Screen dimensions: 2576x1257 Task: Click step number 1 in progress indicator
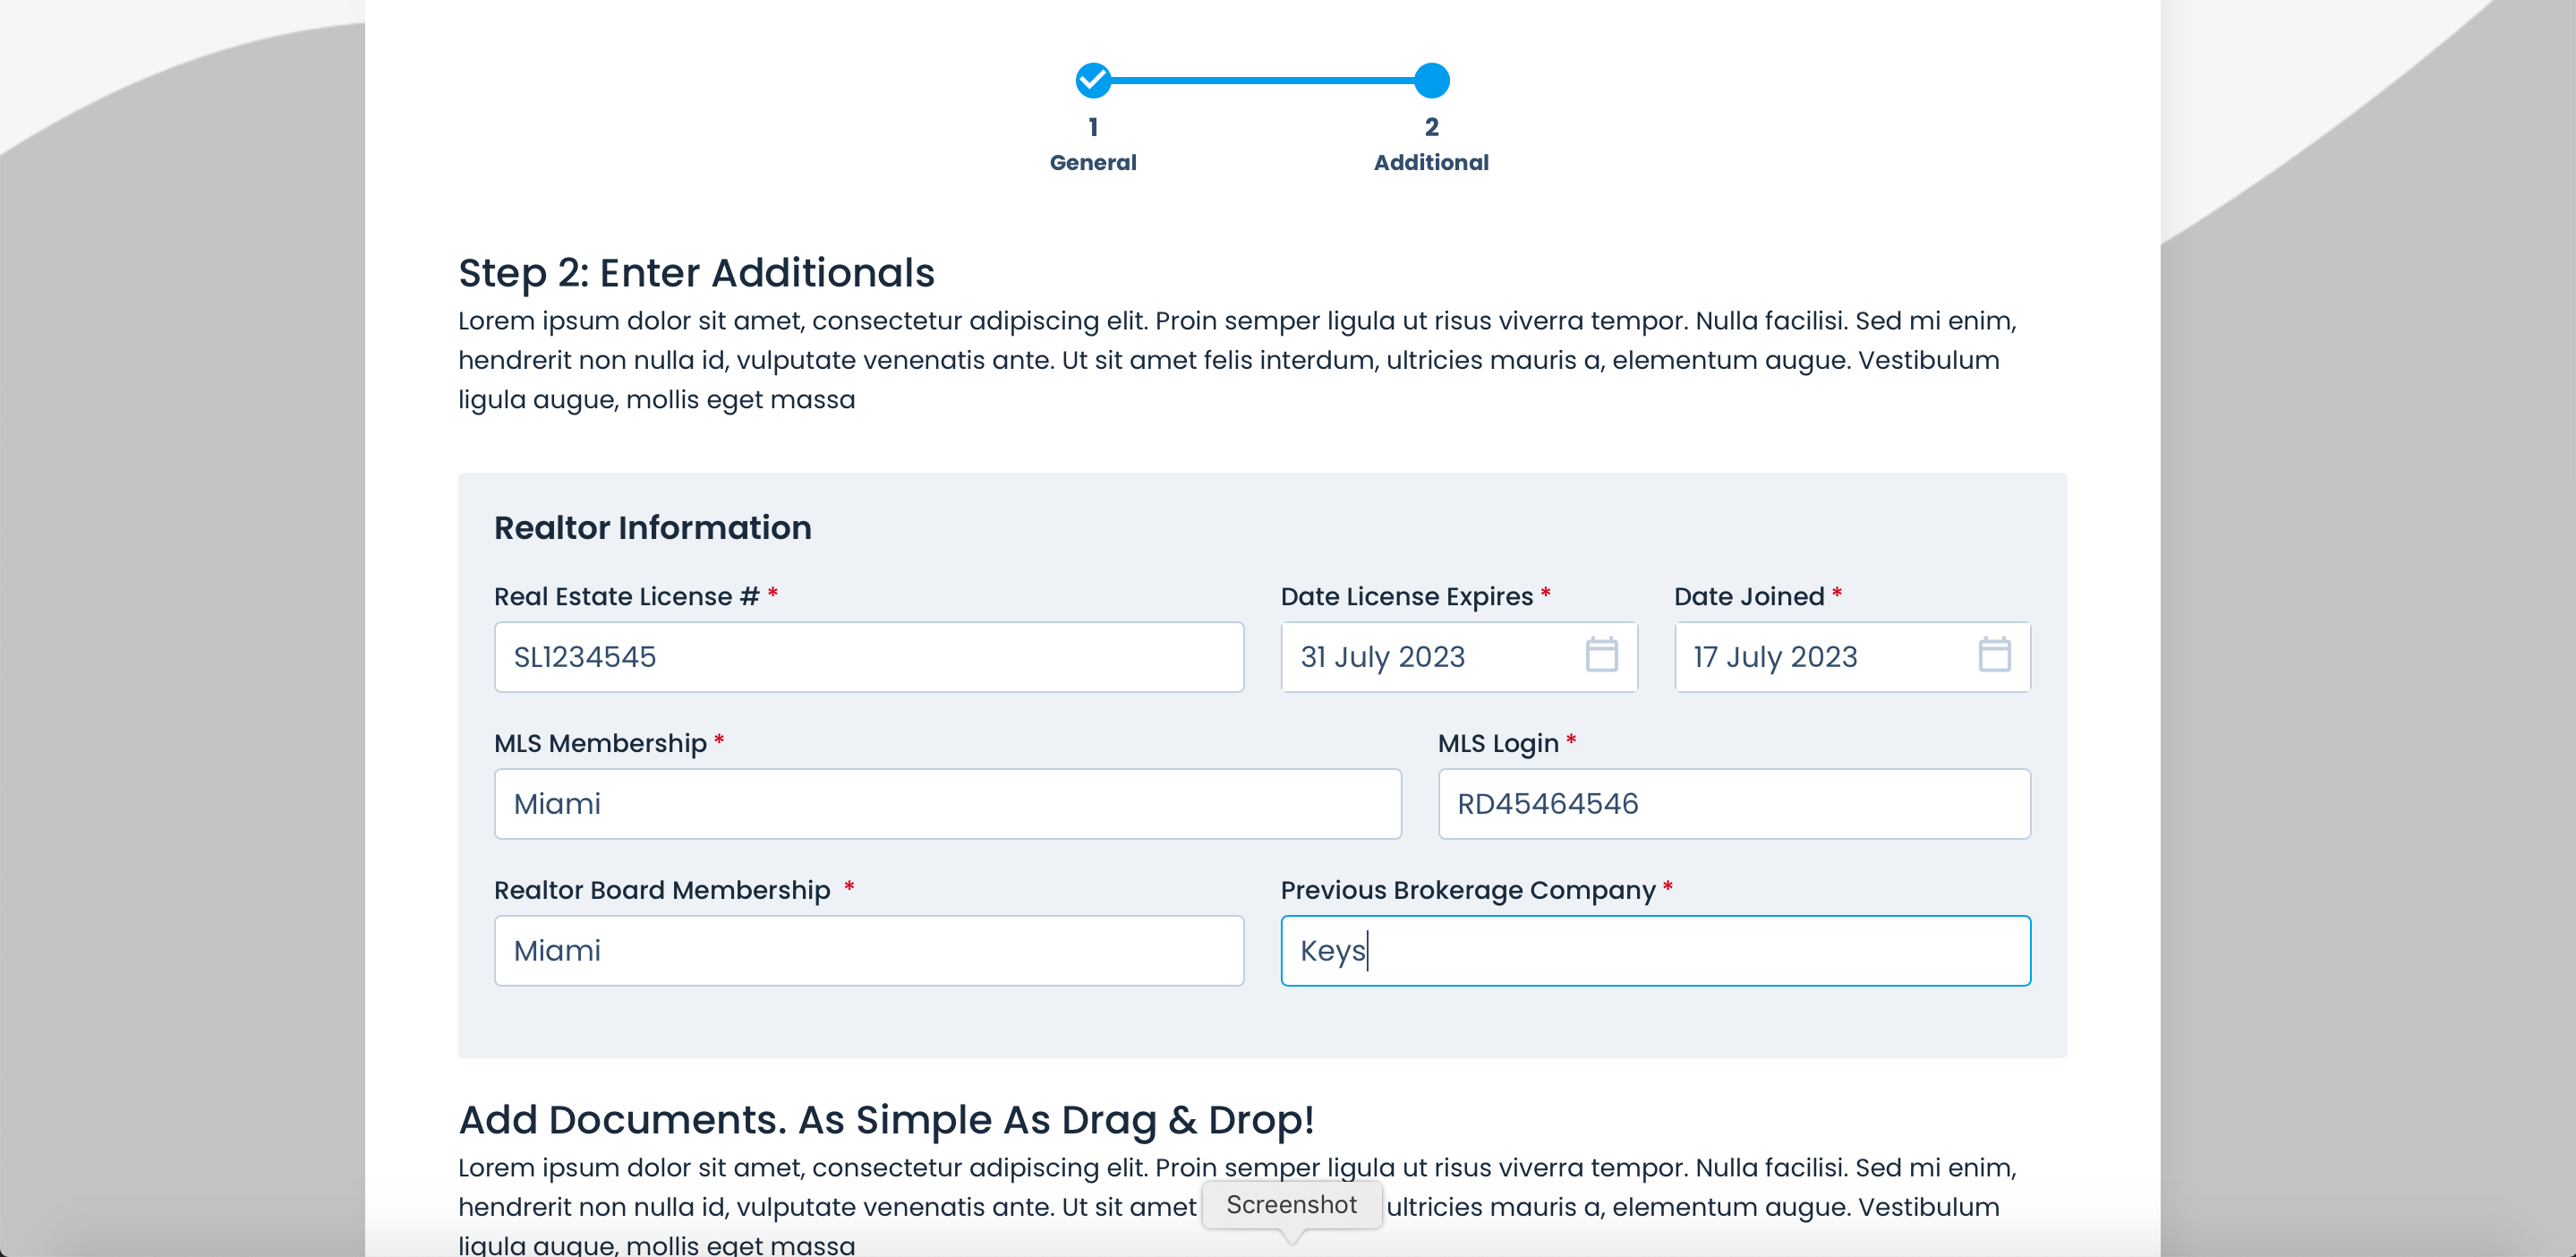point(1093,127)
